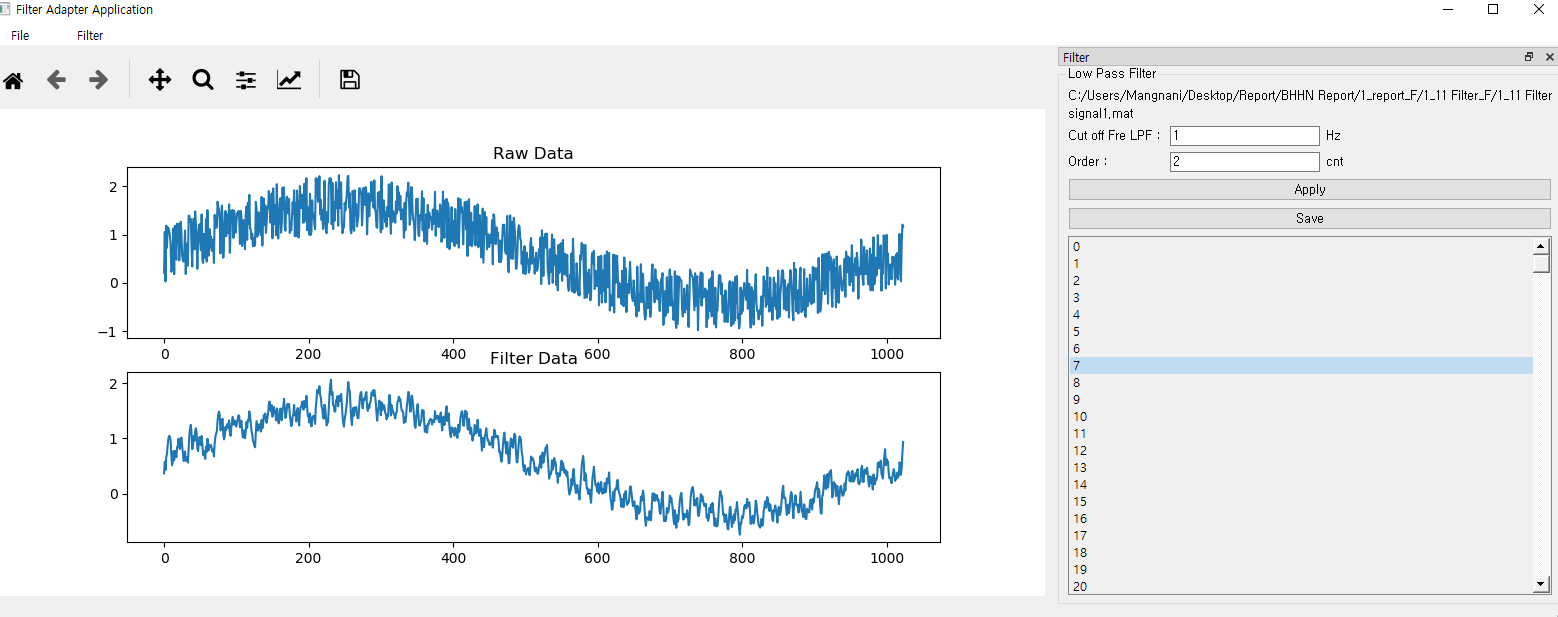Viewport: 1558px width, 617px height.
Task: Close the Filter dock panel
Action: 1549,57
